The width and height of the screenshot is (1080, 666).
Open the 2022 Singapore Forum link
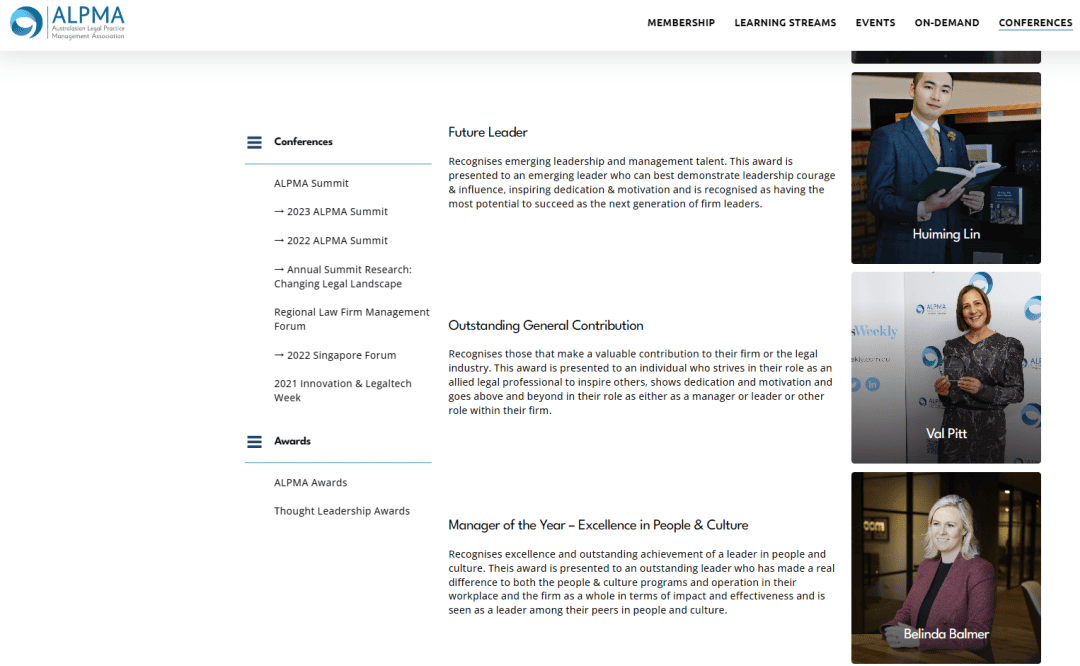pos(335,356)
